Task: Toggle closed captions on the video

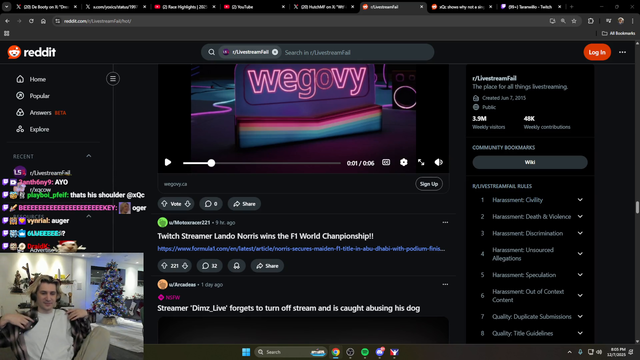Action: [x=386, y=162]
